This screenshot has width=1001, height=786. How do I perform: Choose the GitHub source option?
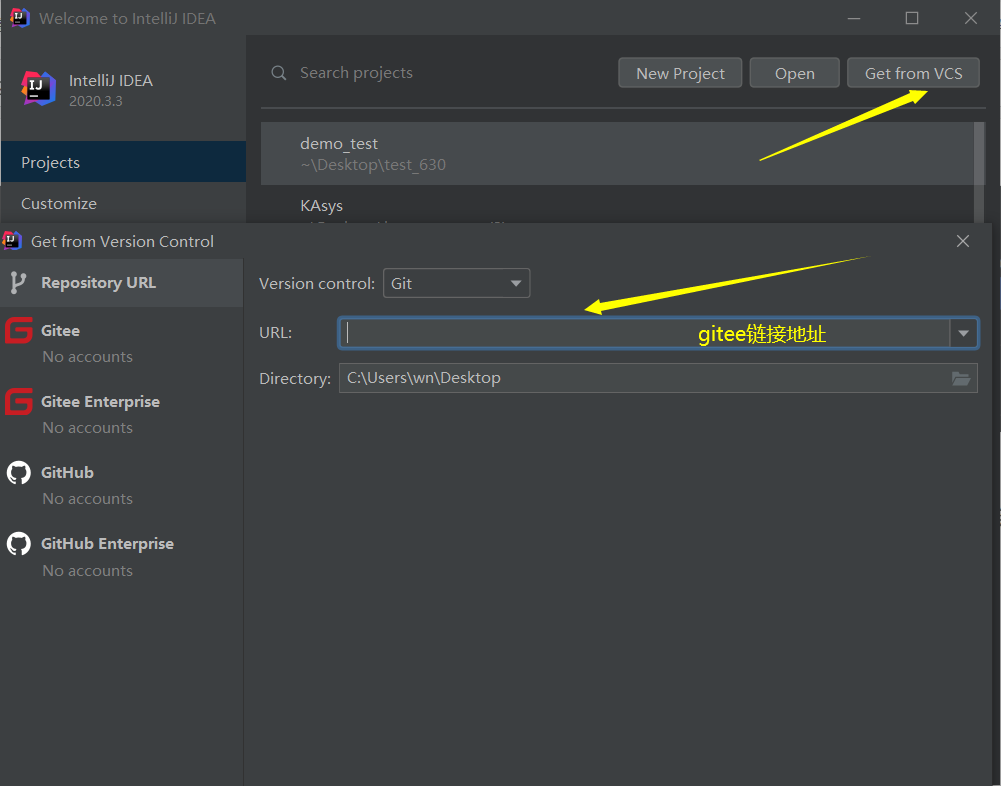click(x=122, y=485)
